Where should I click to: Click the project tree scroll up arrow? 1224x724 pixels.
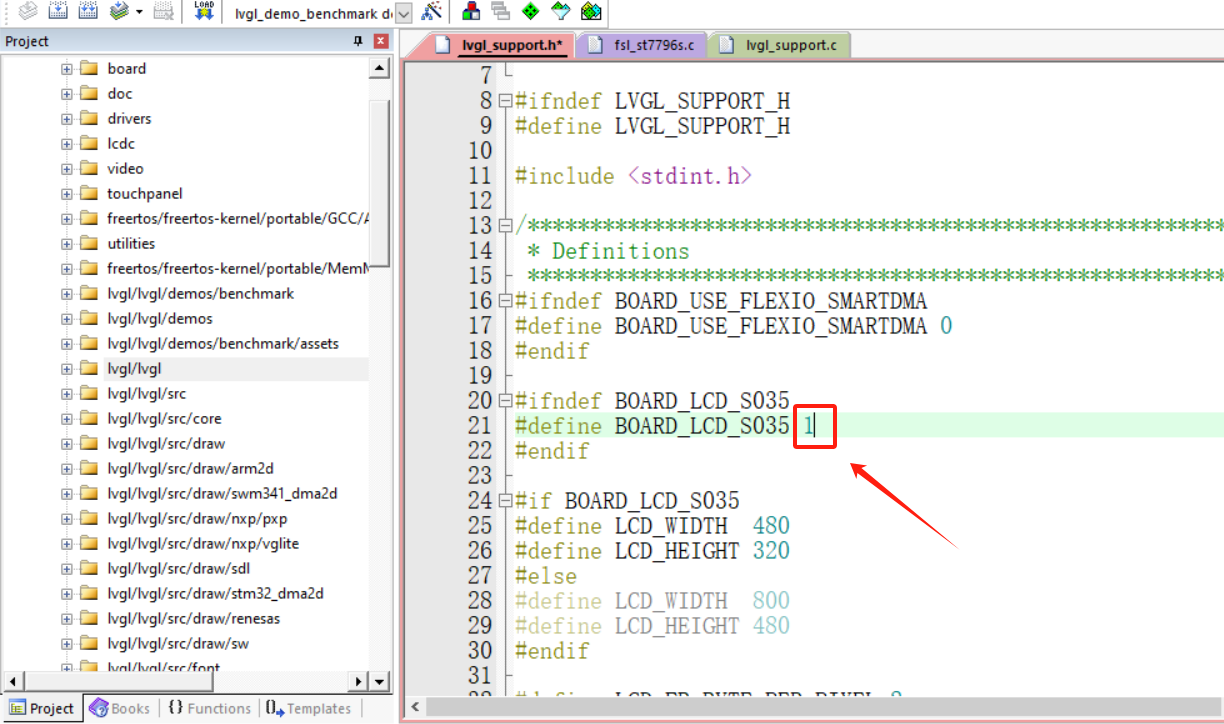tap(380, 69)
